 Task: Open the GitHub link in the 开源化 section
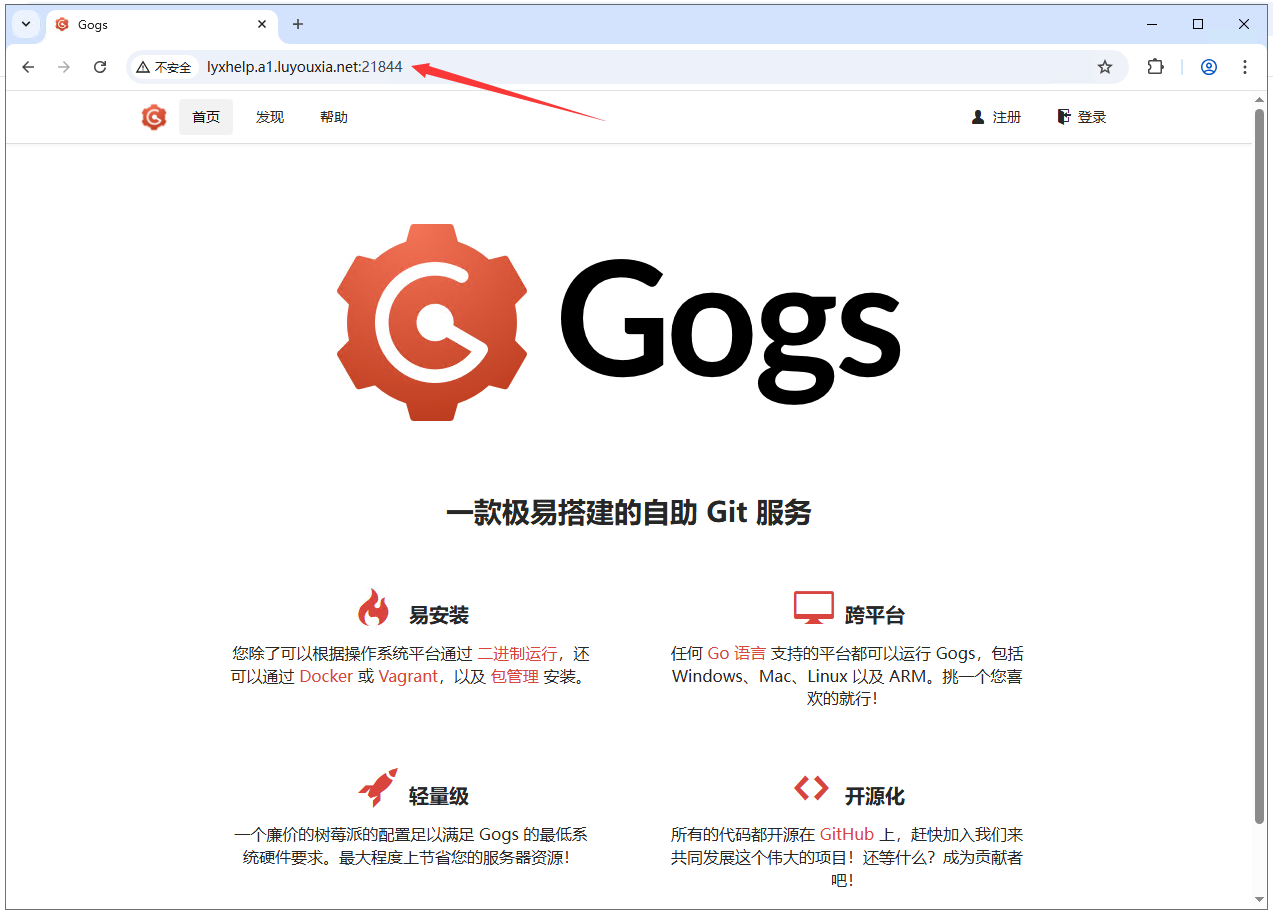(x=847, y=833)
